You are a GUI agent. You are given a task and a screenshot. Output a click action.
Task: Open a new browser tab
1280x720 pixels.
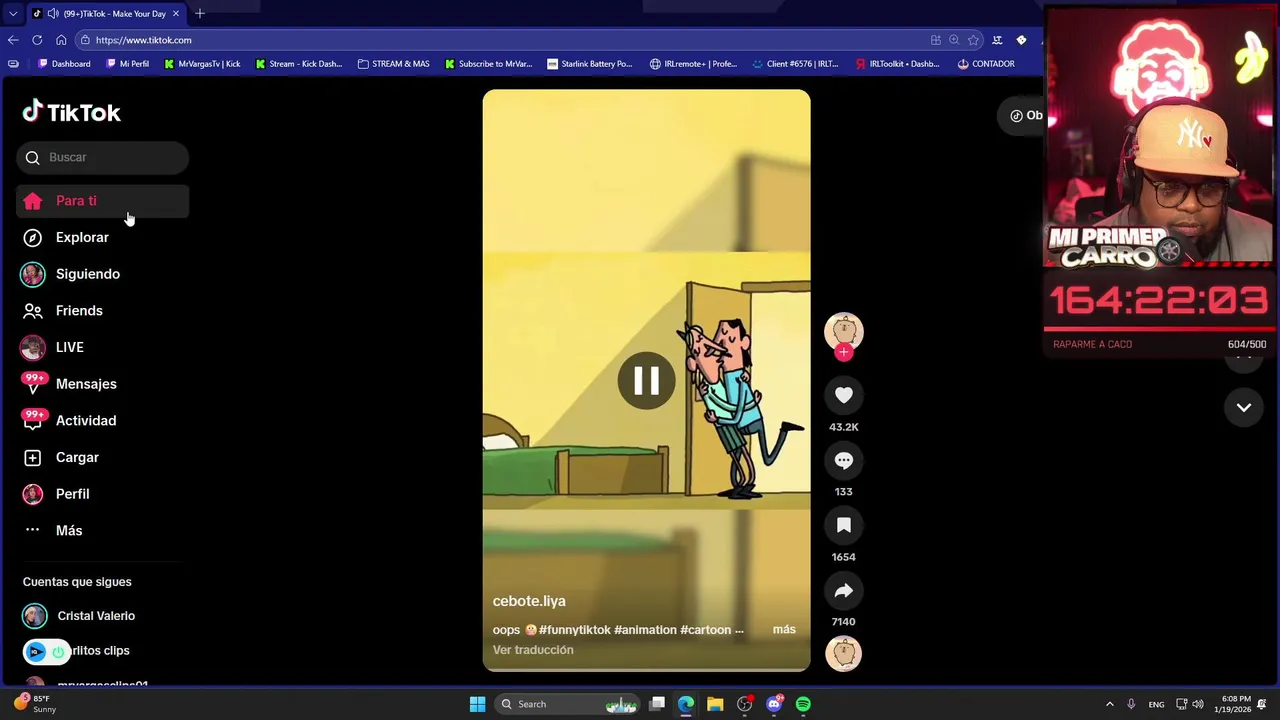200,14
